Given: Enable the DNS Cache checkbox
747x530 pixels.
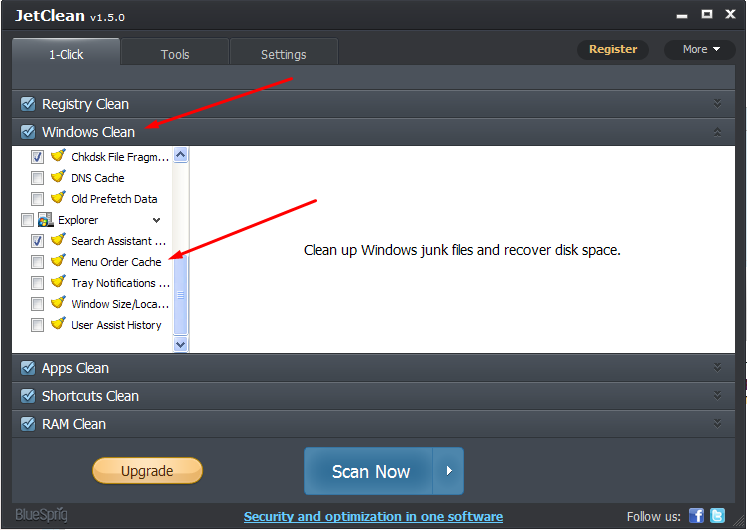Looking at the screenshot, I should click(x=37, y=178).
